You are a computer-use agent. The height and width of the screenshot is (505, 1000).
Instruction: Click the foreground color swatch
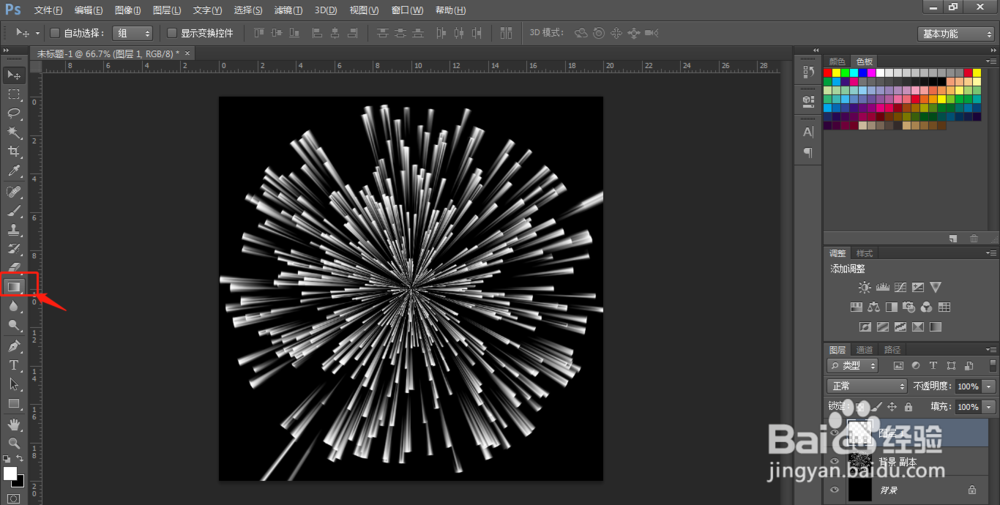tap(10, 473)
